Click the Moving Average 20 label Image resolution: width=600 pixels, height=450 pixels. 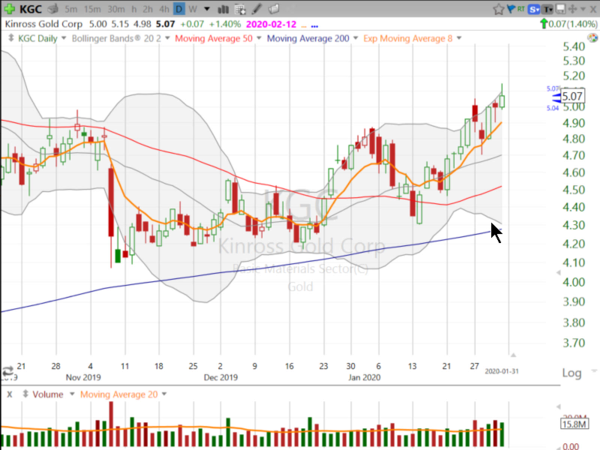pos(119,394)
